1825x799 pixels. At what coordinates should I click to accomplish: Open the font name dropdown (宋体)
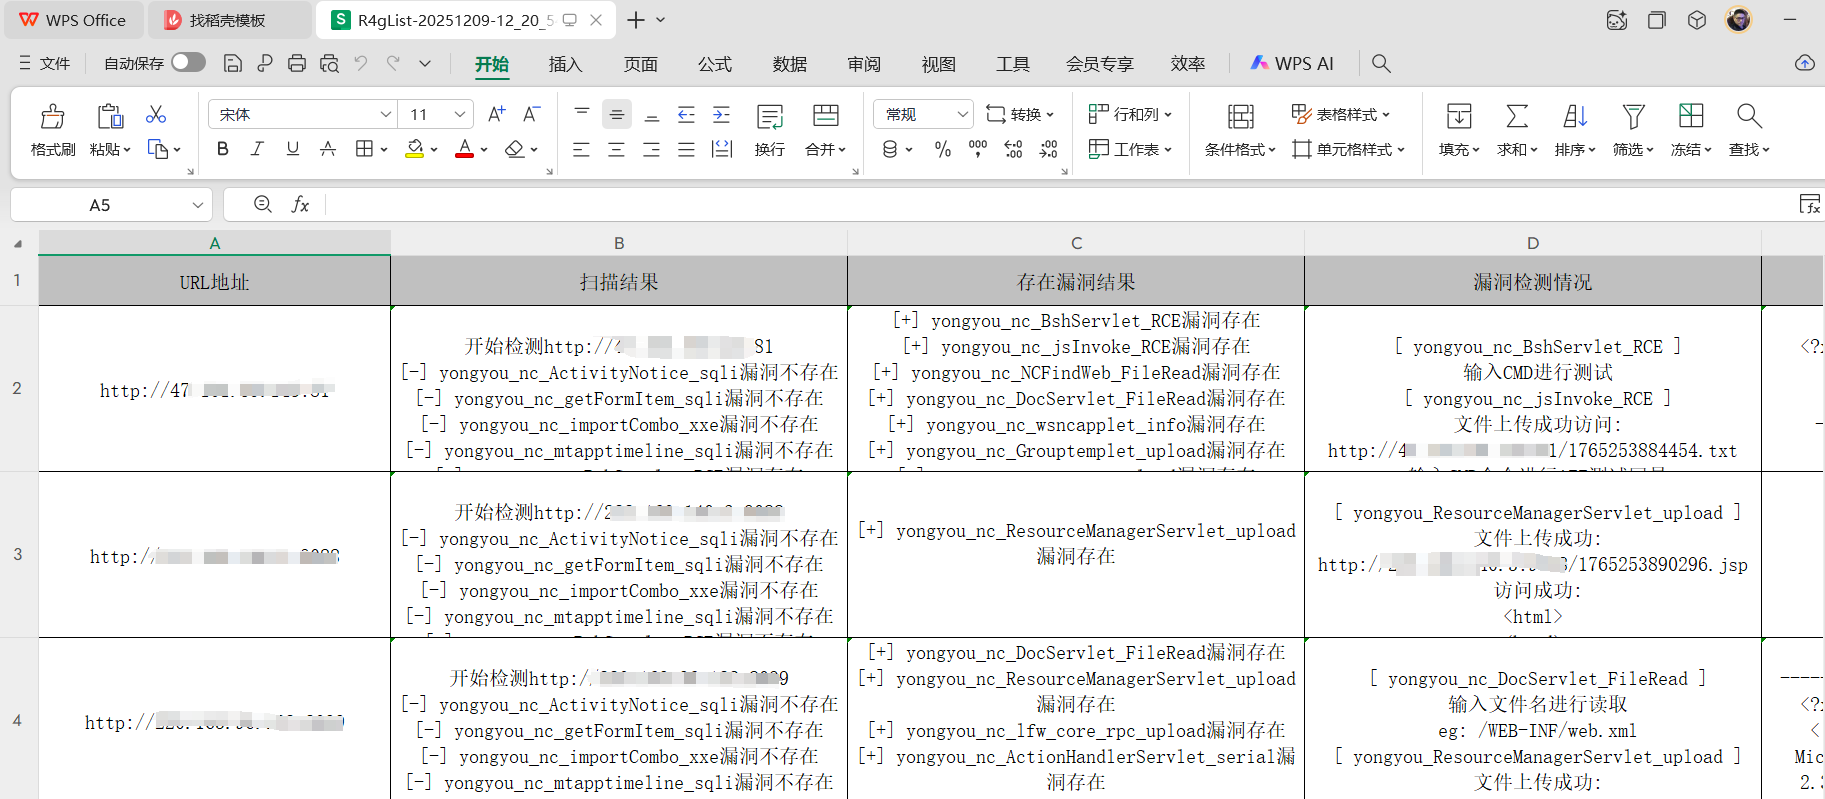[x=385, y=114]
